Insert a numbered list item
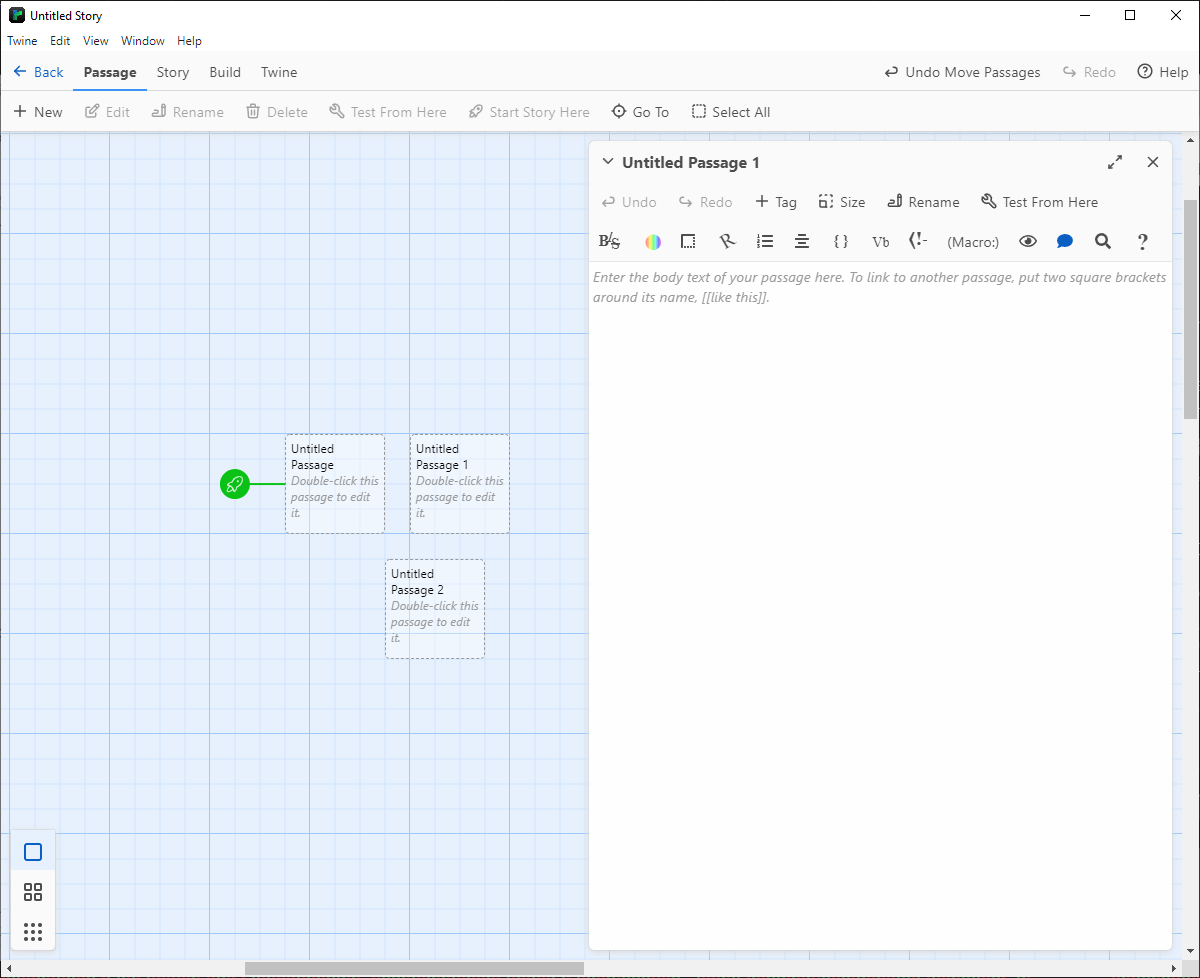Screen dimensions: 1200x978 [x=765, y=241]
